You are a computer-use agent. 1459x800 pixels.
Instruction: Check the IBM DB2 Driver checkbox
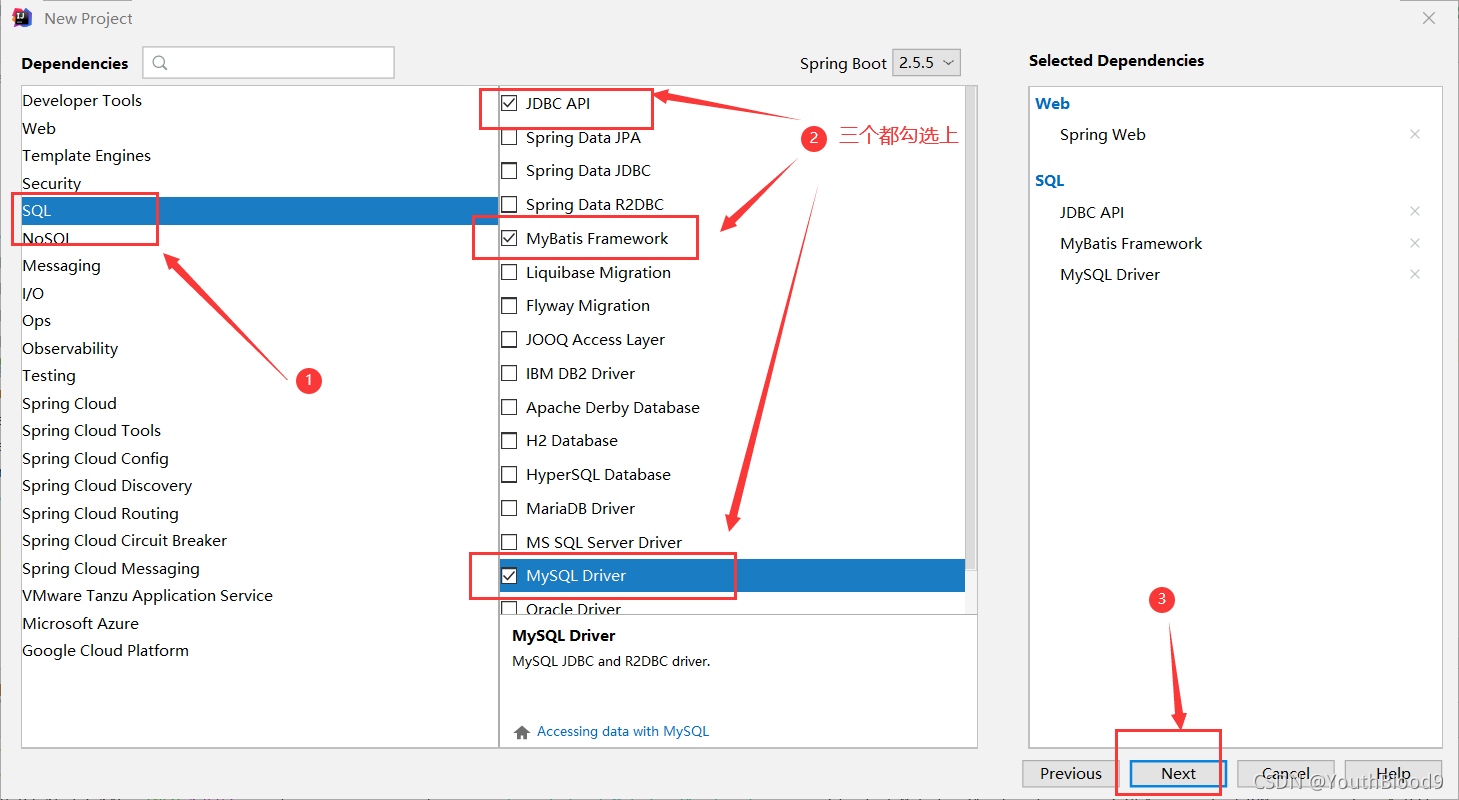click(509, 373)
